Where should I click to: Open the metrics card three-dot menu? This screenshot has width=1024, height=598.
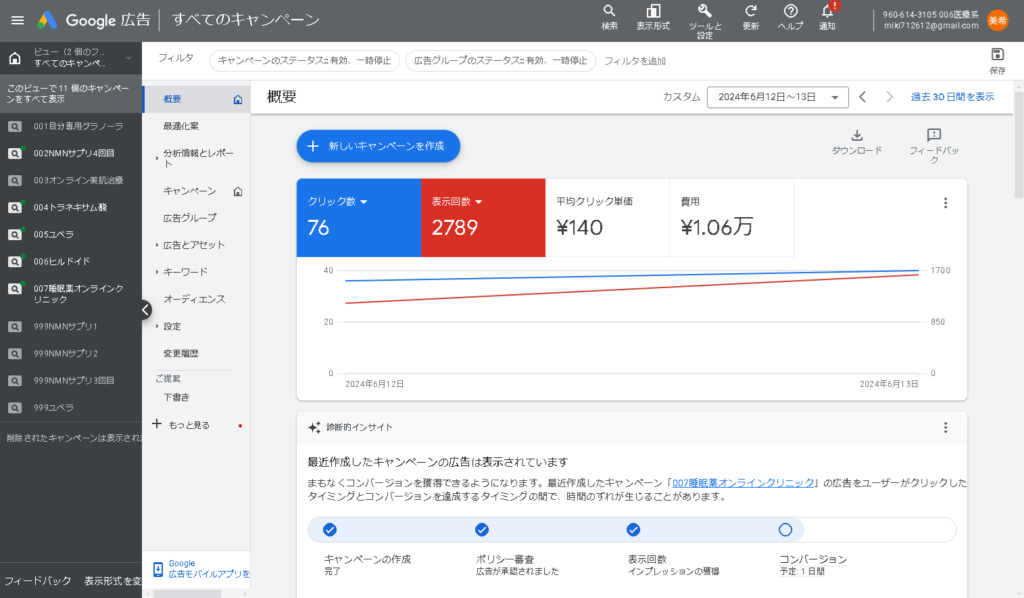point(945,203)
